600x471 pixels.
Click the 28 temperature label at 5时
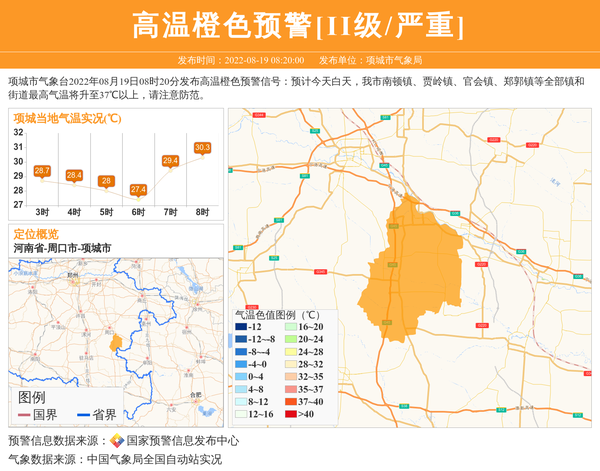pyautogui.click(x=106, y=181)
